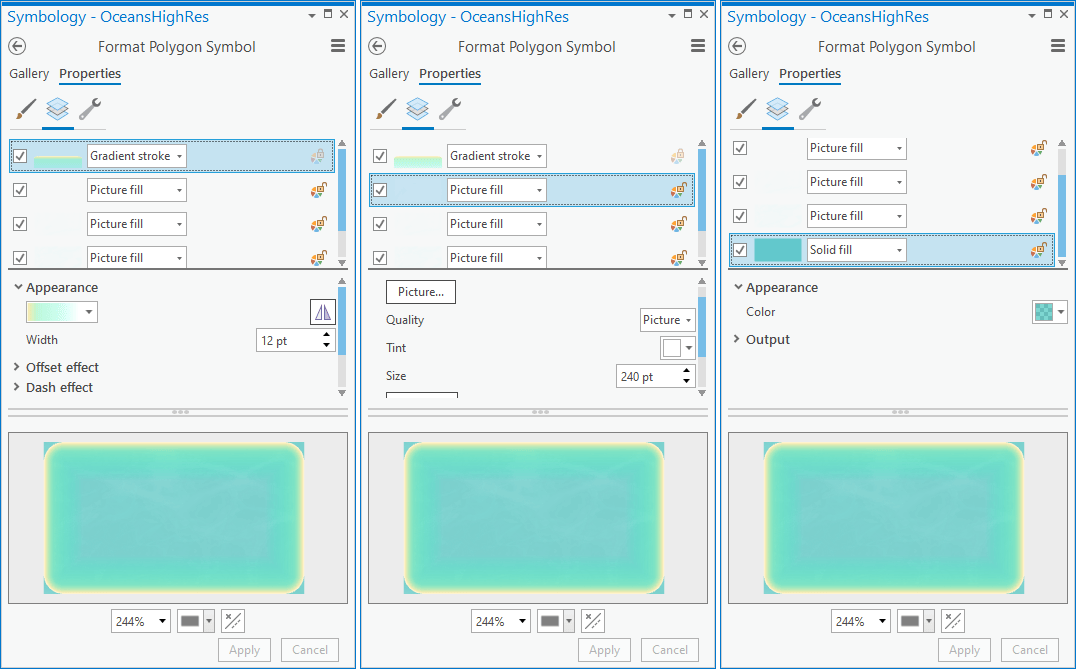Click the Gradient stroke lock icon in middle panel

click(677, 156)
